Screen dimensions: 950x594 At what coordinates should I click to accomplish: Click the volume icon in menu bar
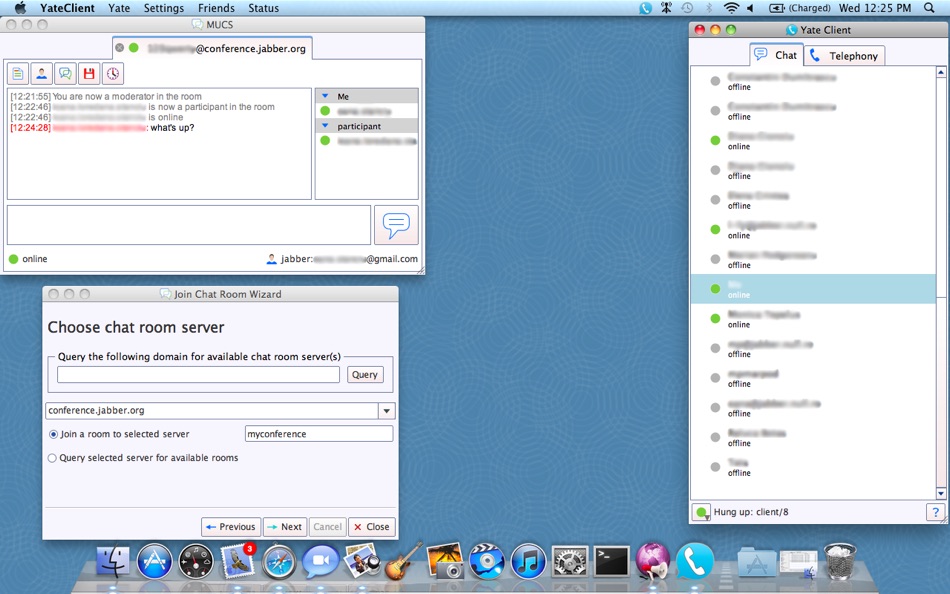click(x=750, y=8)
